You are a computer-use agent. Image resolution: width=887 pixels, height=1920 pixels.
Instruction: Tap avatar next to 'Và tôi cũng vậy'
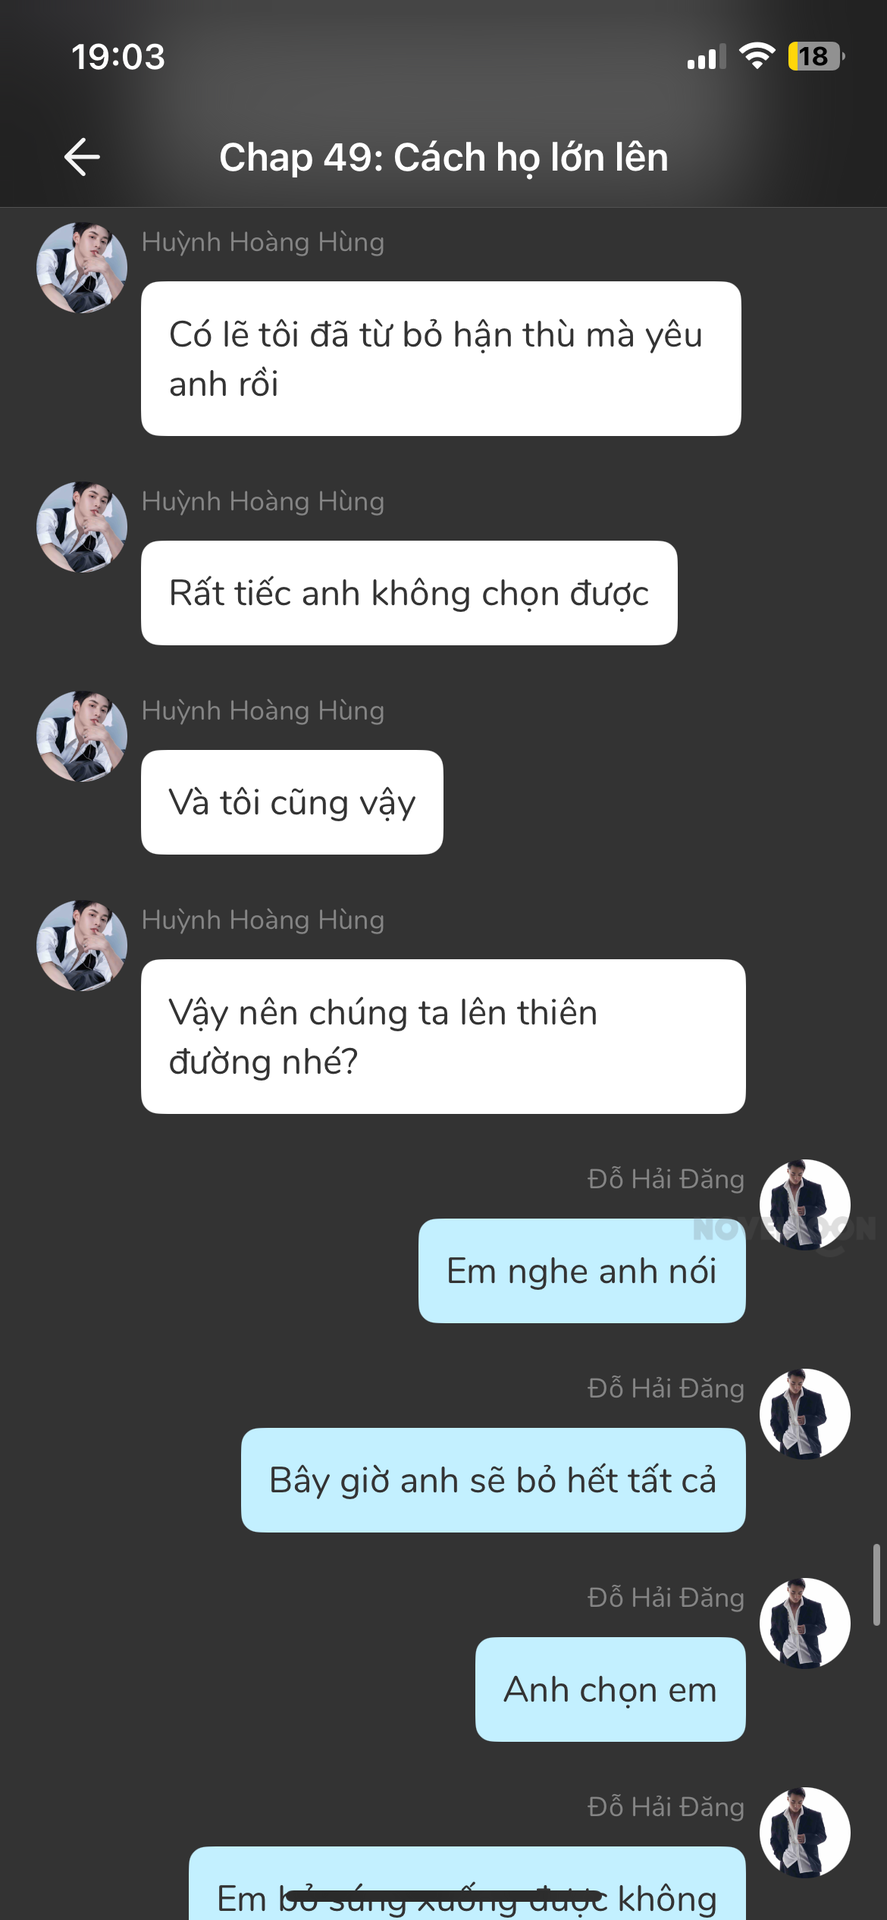(82, 736)
